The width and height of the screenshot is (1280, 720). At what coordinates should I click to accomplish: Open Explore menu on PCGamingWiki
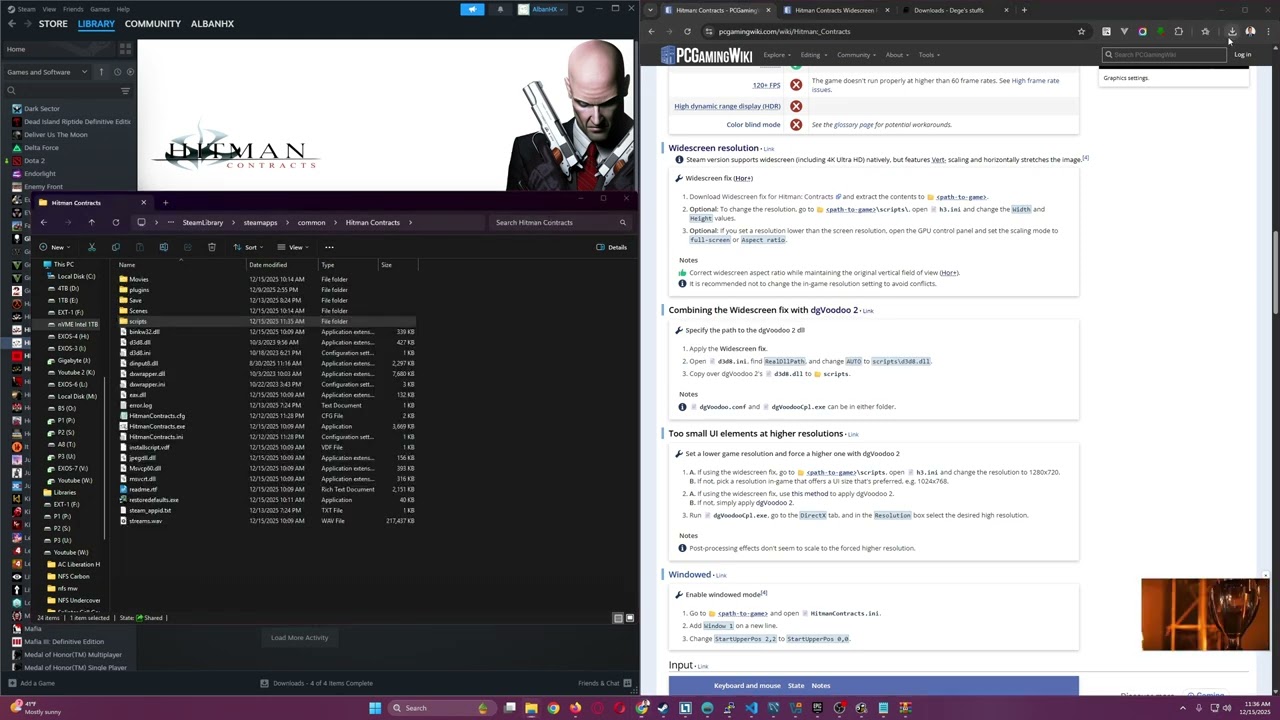(776, 55)
